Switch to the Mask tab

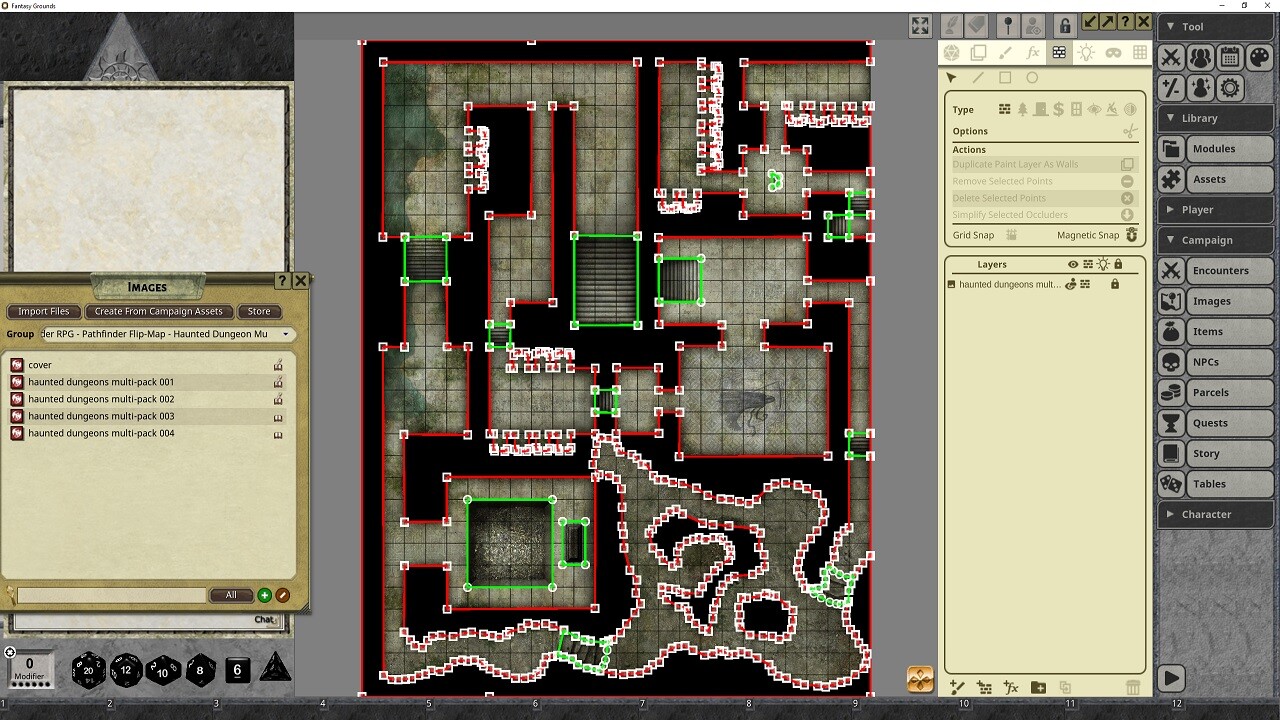[1114, 52]
